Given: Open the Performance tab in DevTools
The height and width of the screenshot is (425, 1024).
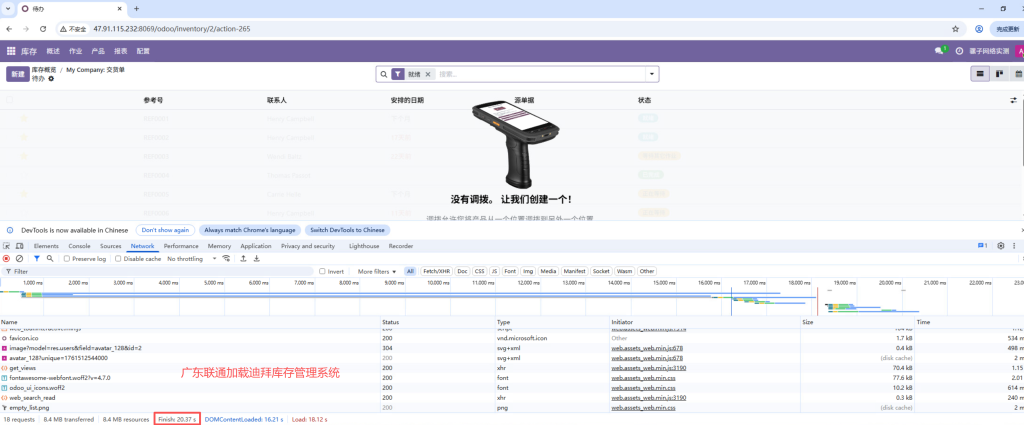Looking at the screenshot, I should coord(181,245).
